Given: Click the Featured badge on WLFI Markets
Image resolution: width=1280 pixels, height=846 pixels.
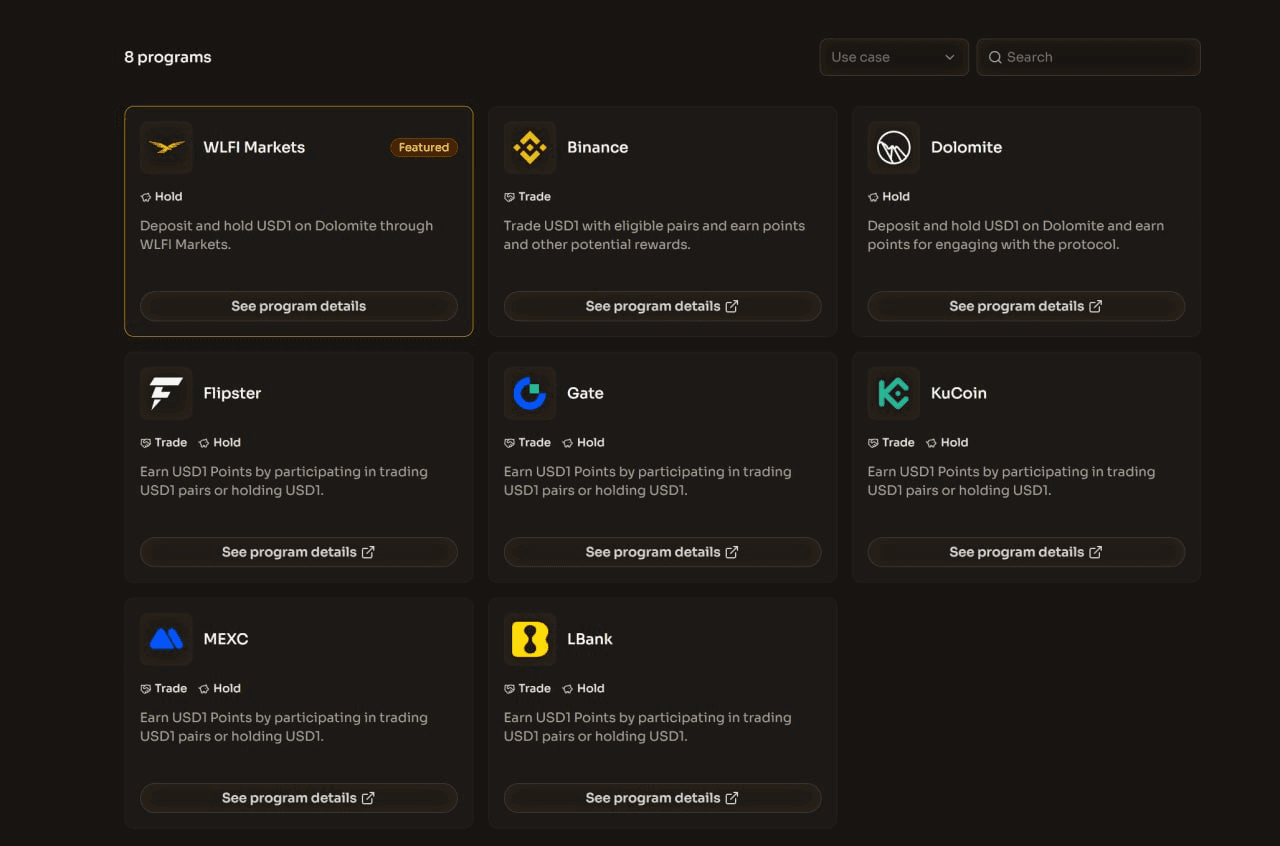Looking at the screenshot, I should tap(424, 147).
